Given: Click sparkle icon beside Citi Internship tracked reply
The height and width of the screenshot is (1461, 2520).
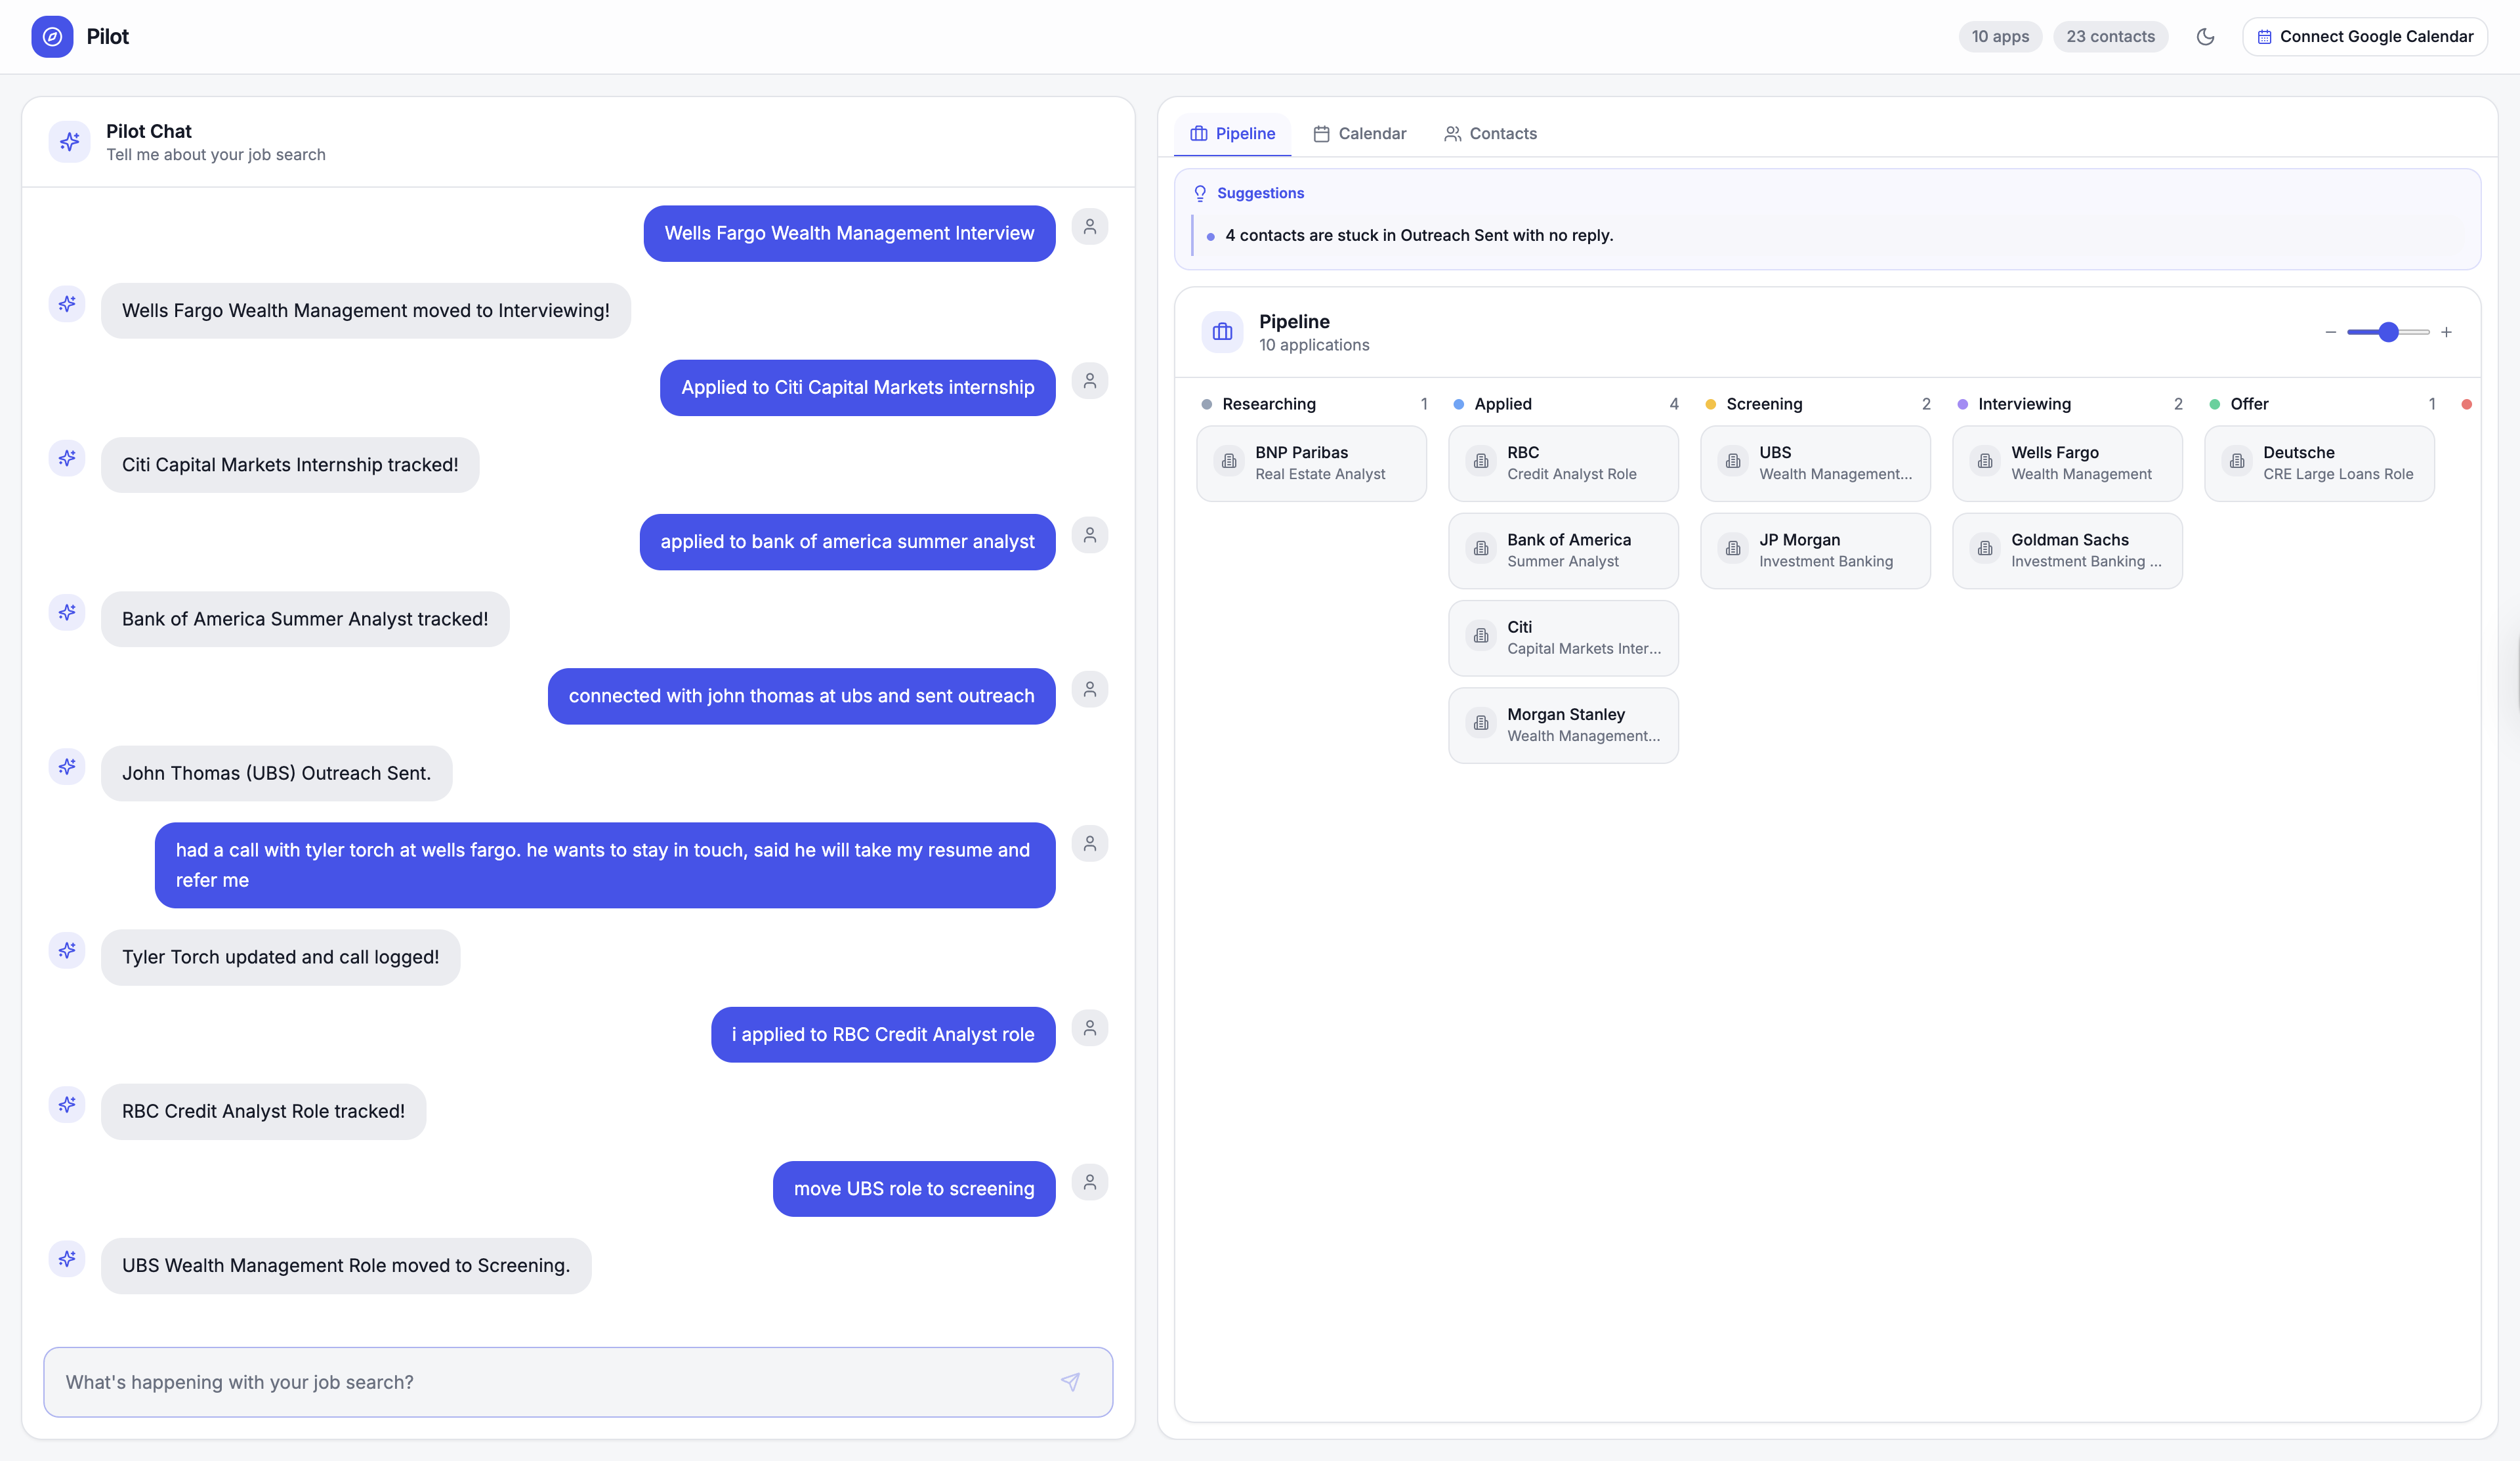Looking at the screenshot, I should 67,457.
